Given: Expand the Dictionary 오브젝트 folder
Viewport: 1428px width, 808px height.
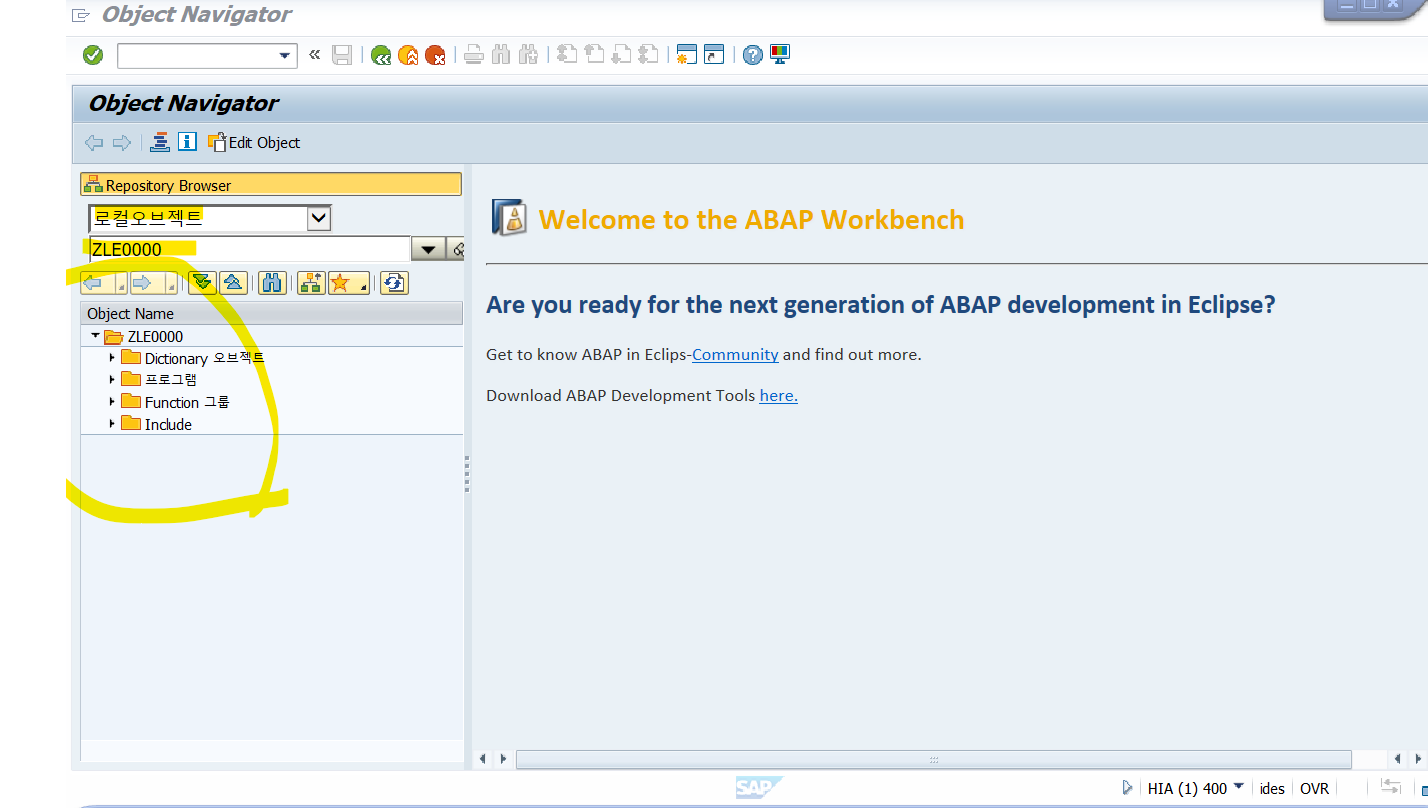Looking at the screenshot, I should pyautogui.click(x=112, y=358).
